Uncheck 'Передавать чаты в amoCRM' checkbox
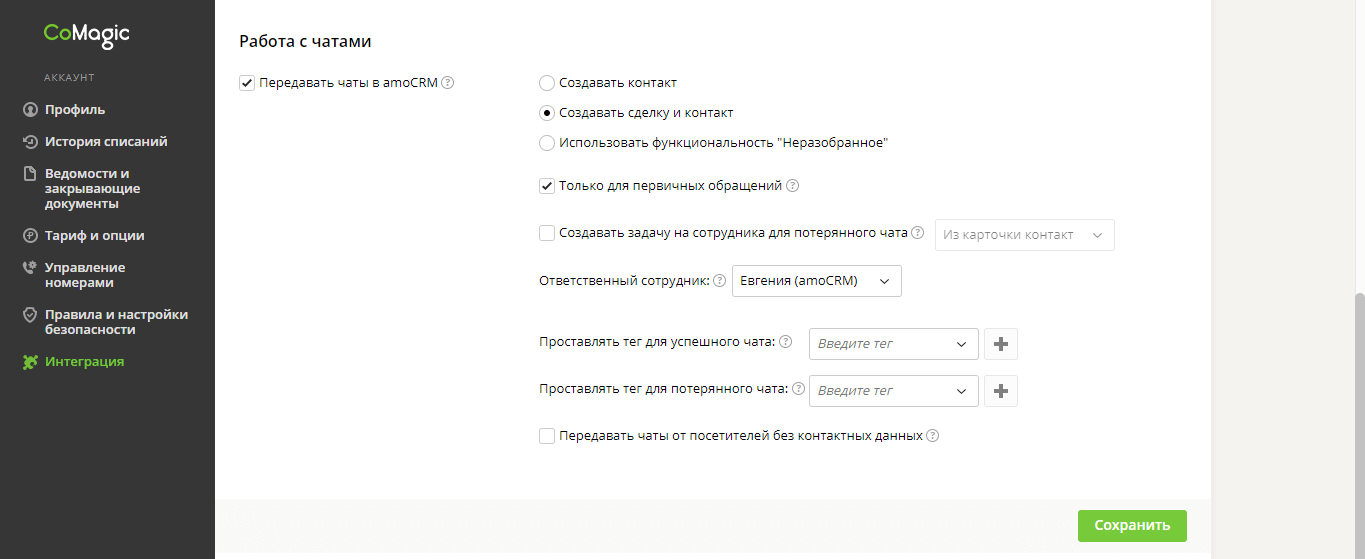The width and height of the screenshot is (1365, 559). click(247, 83)
